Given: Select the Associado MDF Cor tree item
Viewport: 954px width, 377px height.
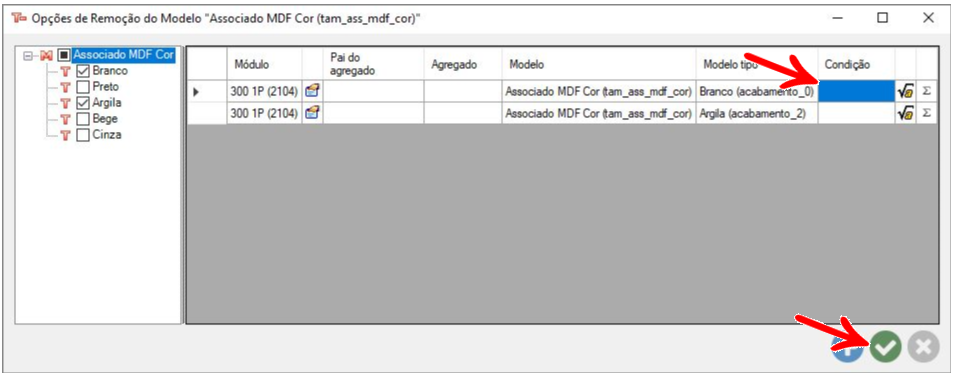Looking at the screenshot, I should (x=124, y=55).
